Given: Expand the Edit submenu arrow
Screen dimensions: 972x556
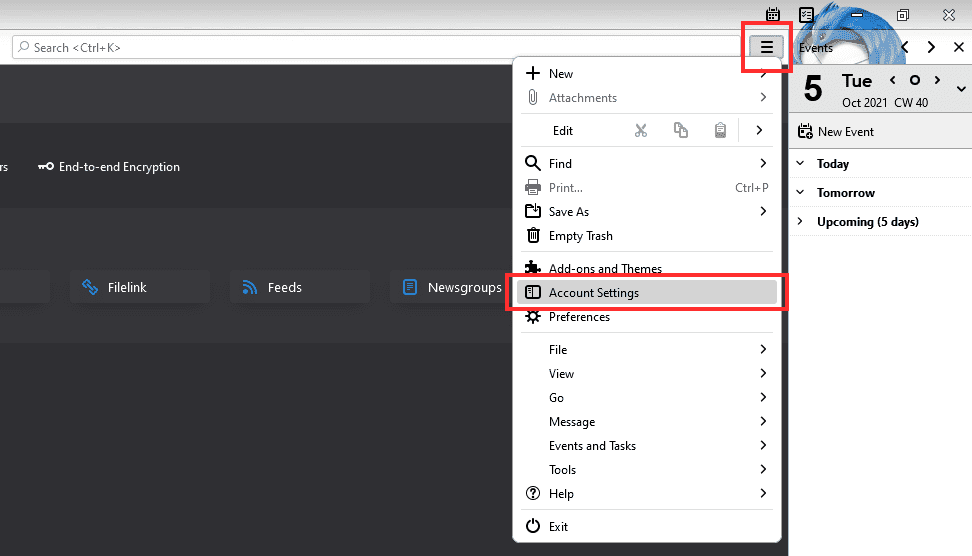Looking at the screenshot, I should 759,130.
